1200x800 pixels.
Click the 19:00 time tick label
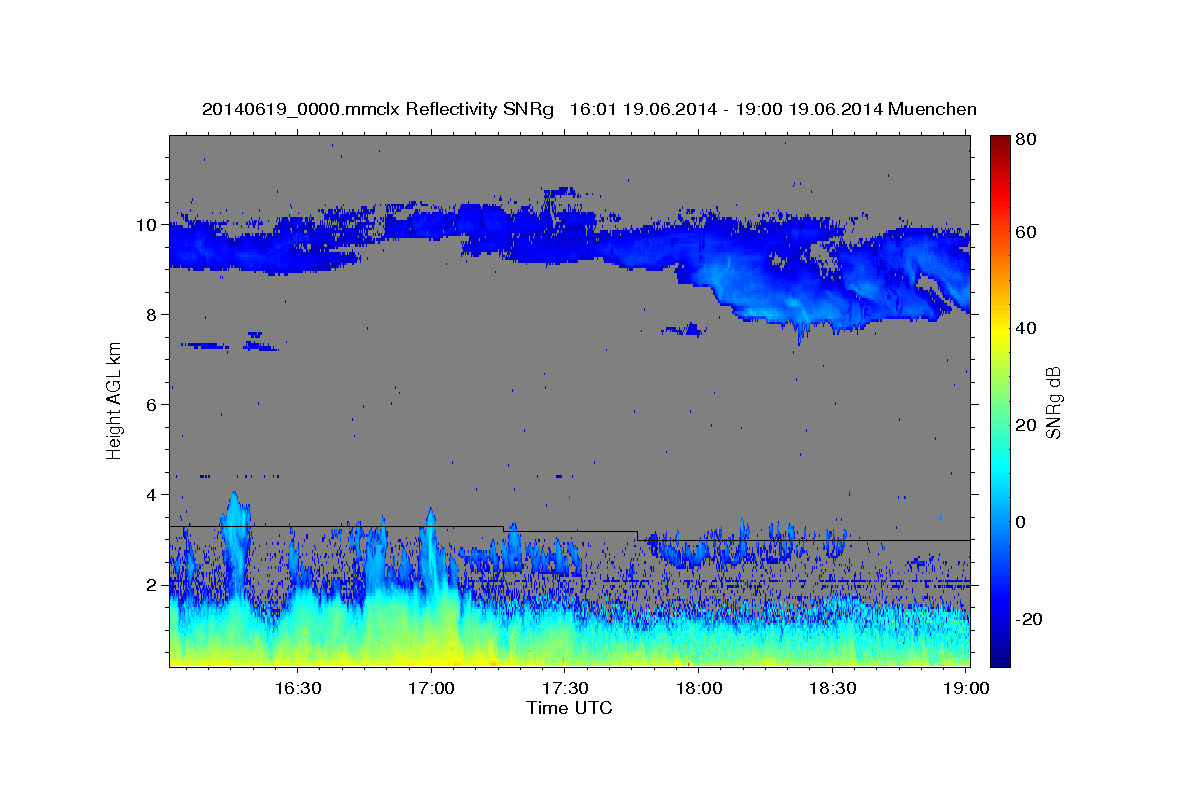966,688
